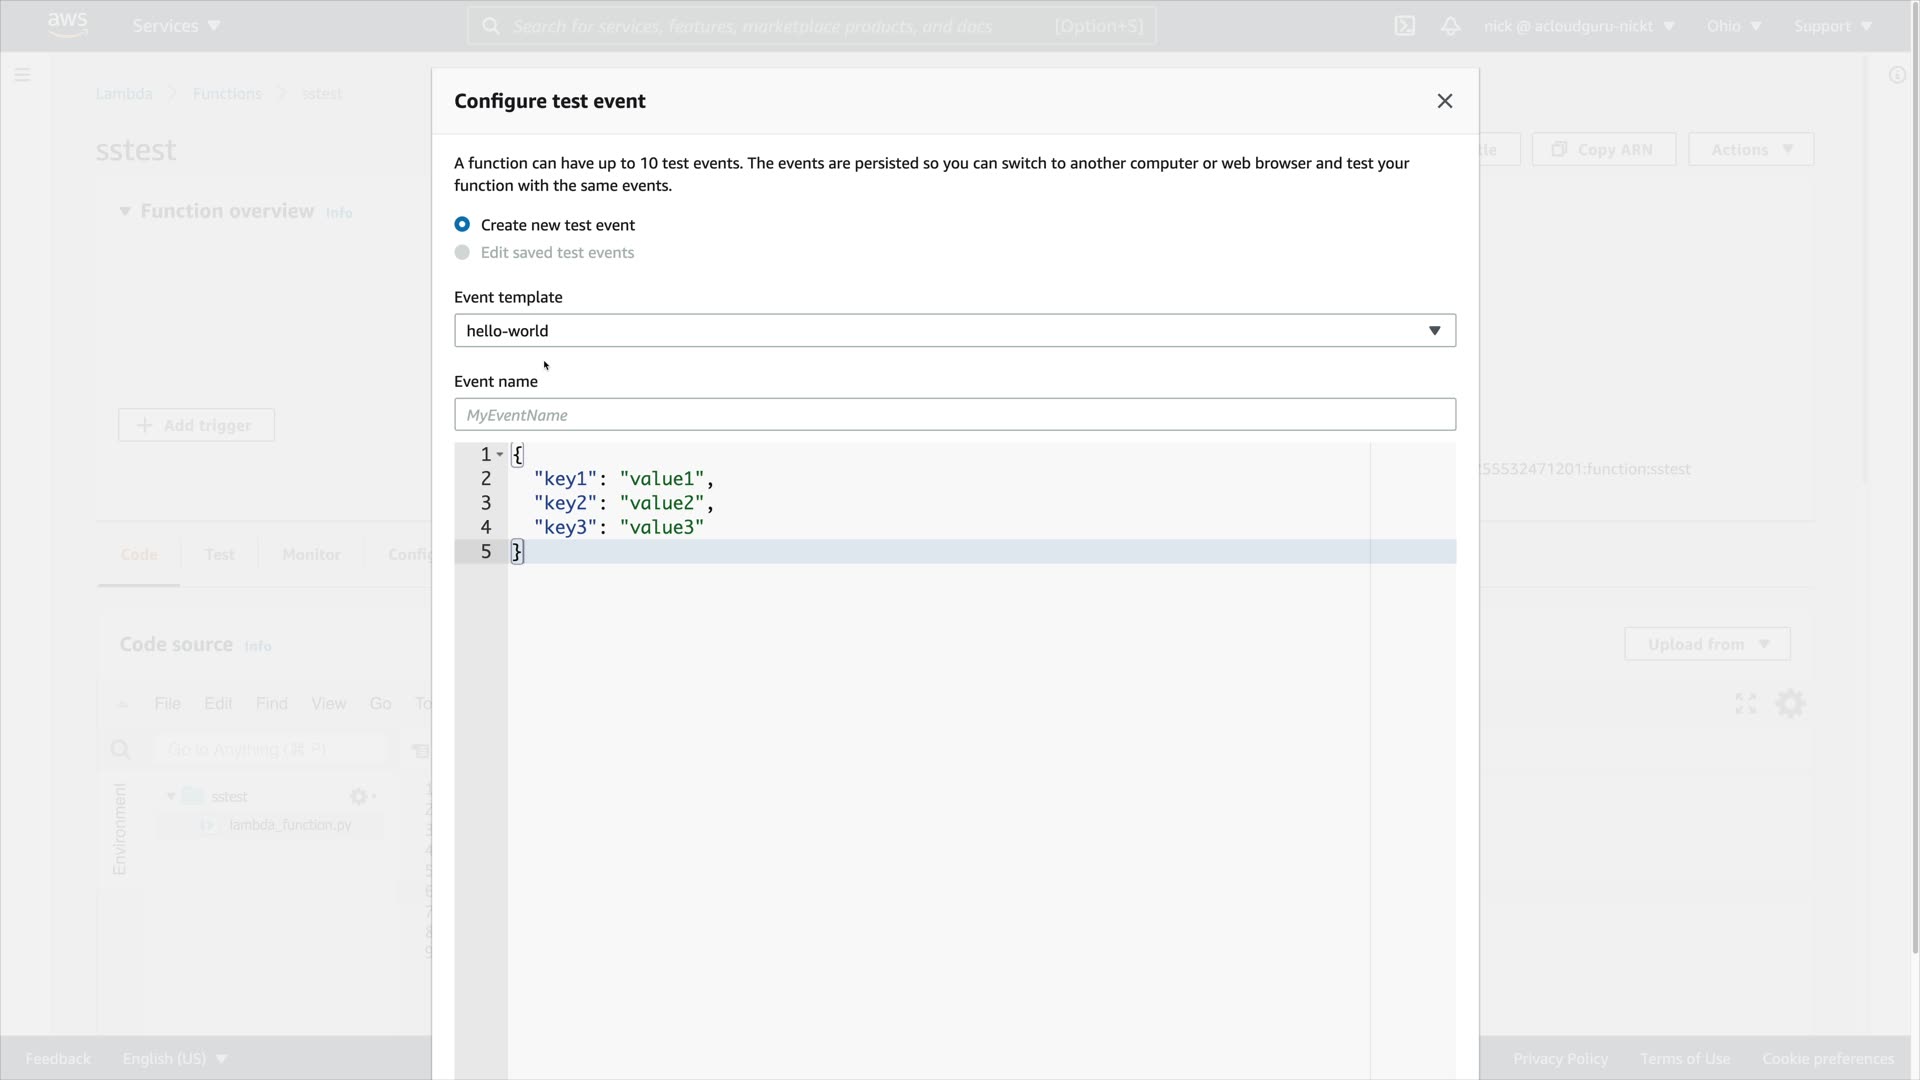Open the CloudShell terminal icon
The width and height of the screenshot is (1920, 1080).
pos(1404,26)
